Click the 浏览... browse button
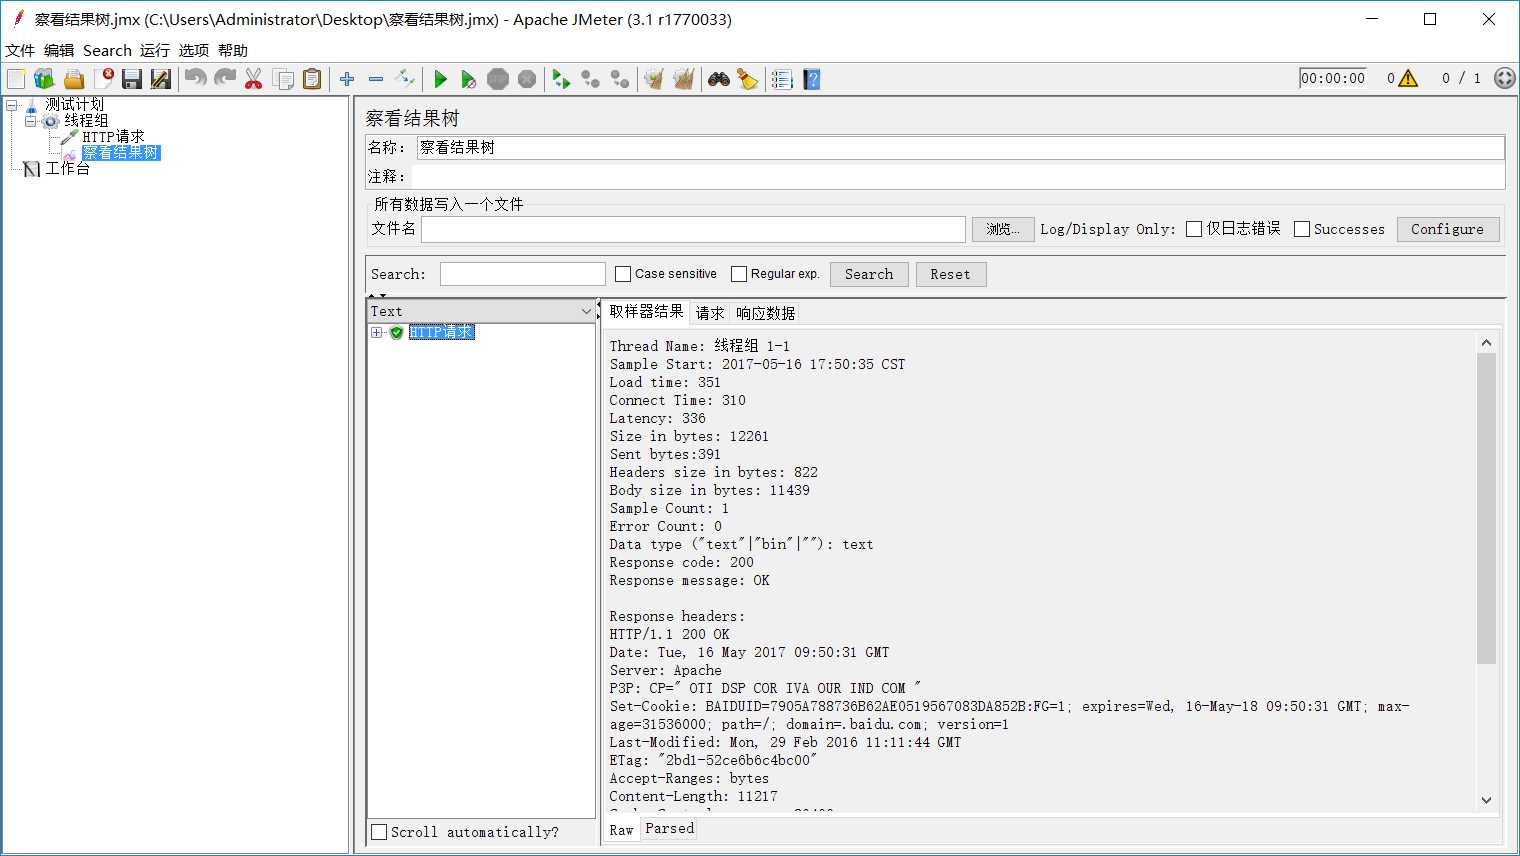The image size is (1520, 856). pos(1003,229)
